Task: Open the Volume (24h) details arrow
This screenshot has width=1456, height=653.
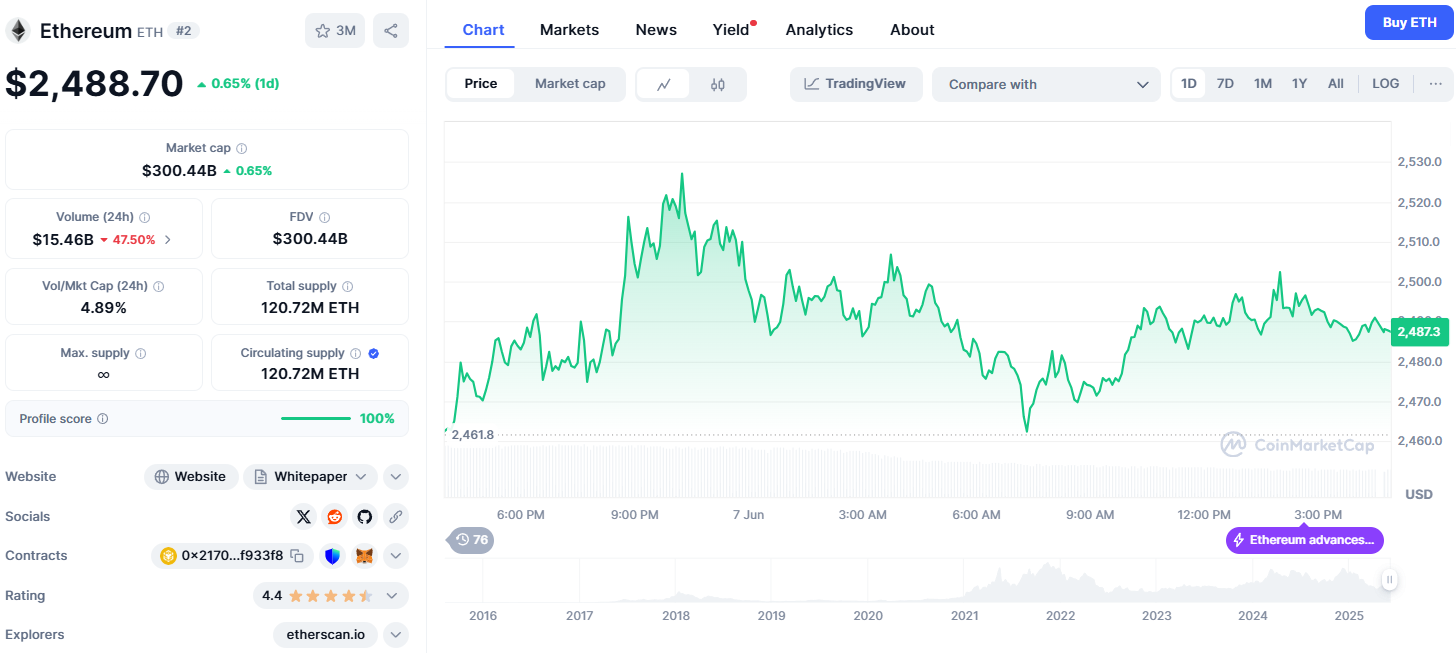Action: (x=167, y=240)
